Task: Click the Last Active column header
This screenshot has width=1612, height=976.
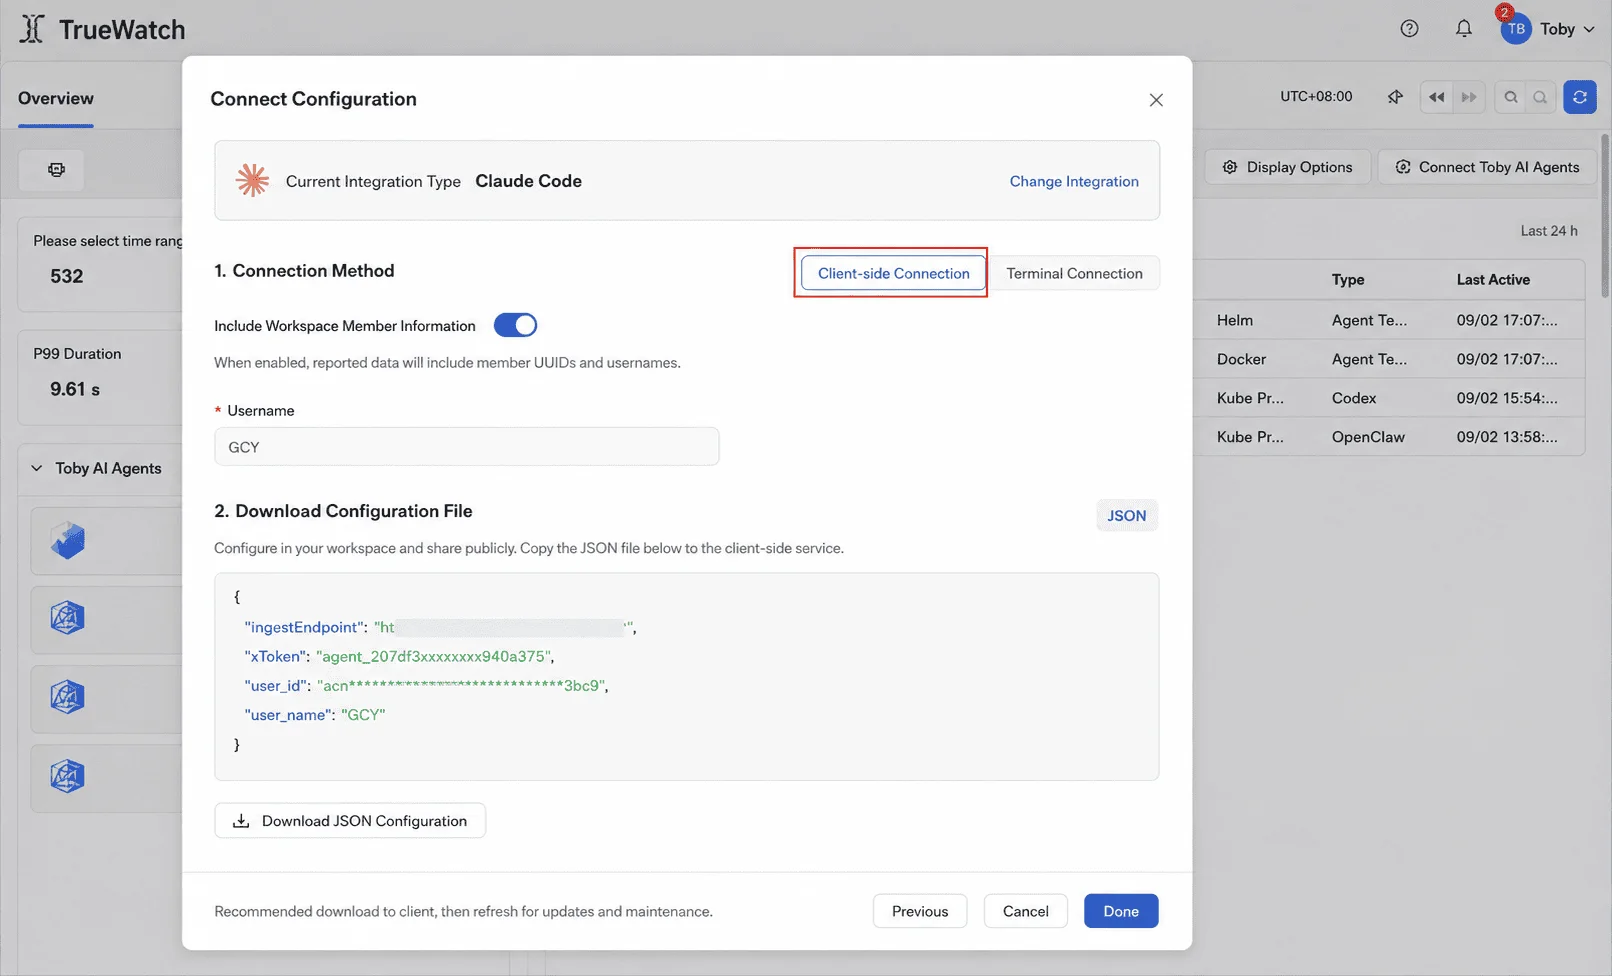Action: point(1493,280)
